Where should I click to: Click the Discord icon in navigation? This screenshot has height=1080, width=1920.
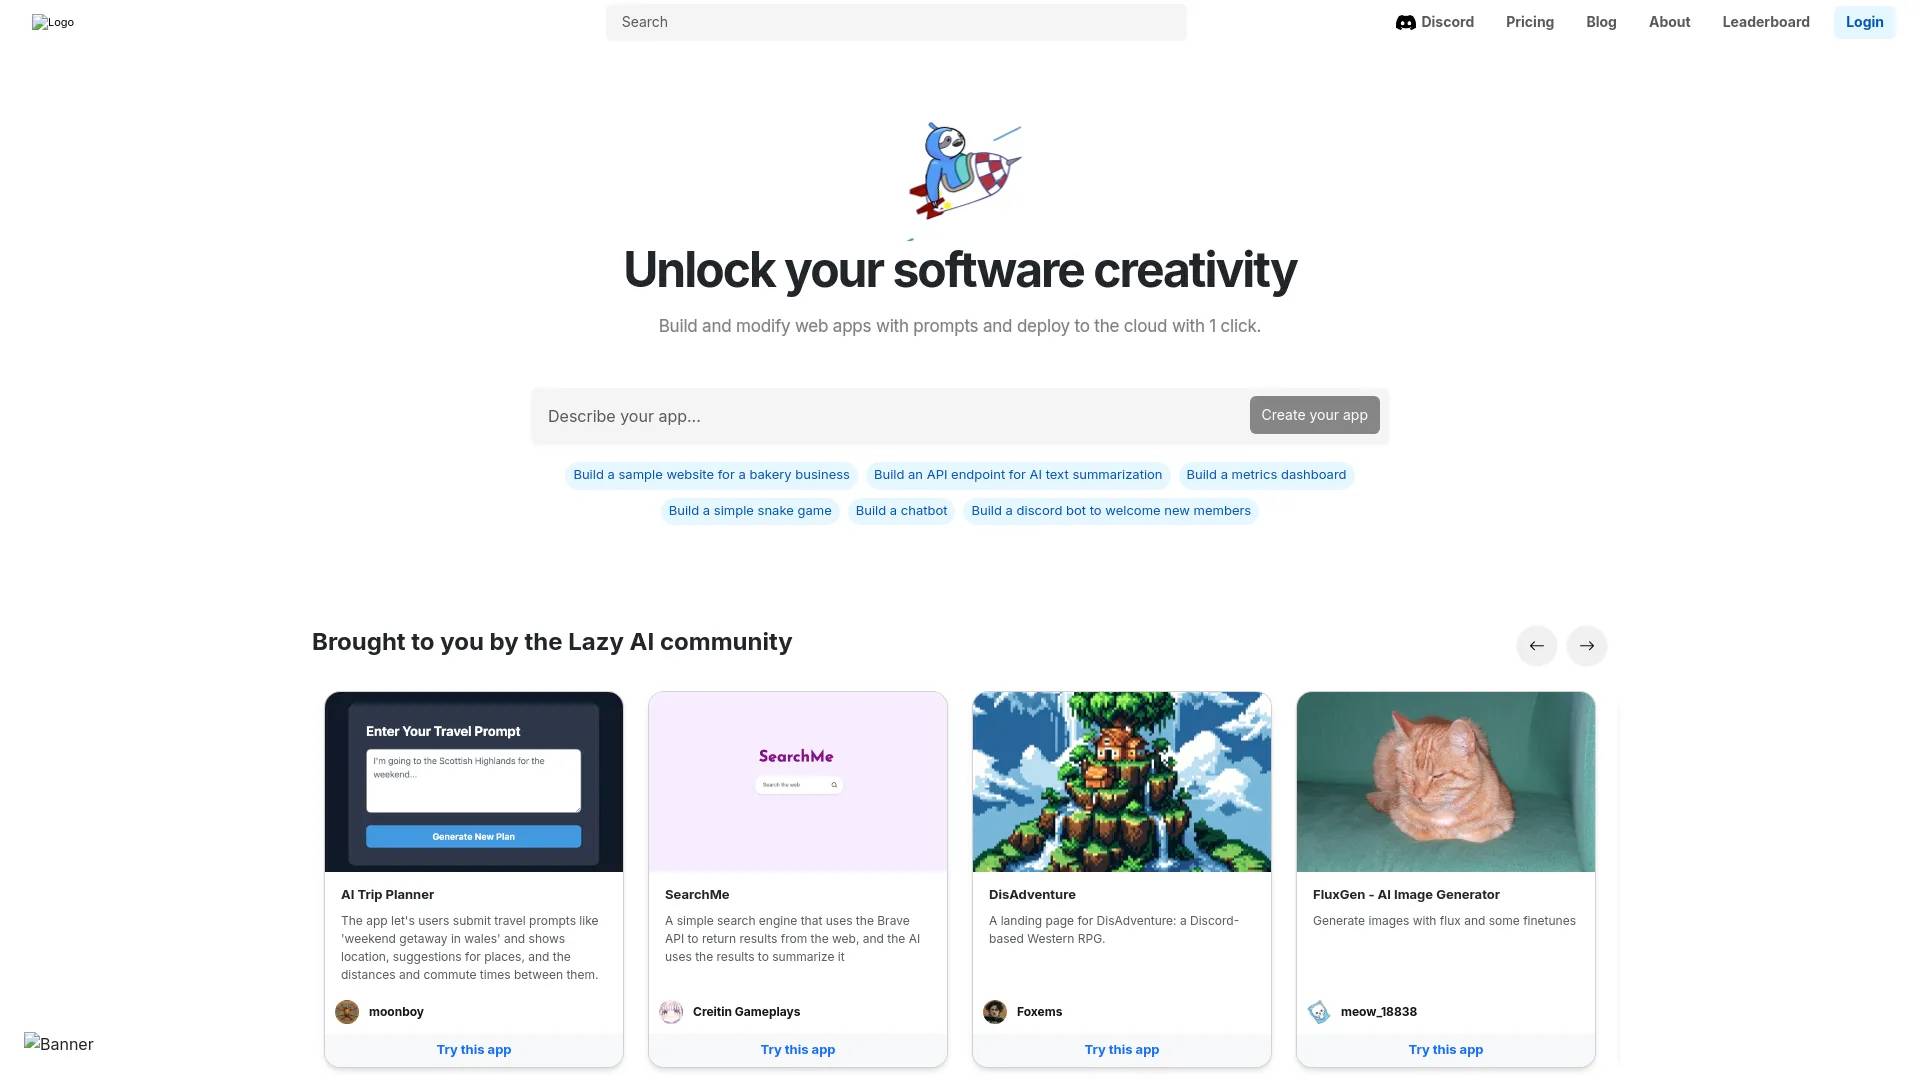point(1404,21)
